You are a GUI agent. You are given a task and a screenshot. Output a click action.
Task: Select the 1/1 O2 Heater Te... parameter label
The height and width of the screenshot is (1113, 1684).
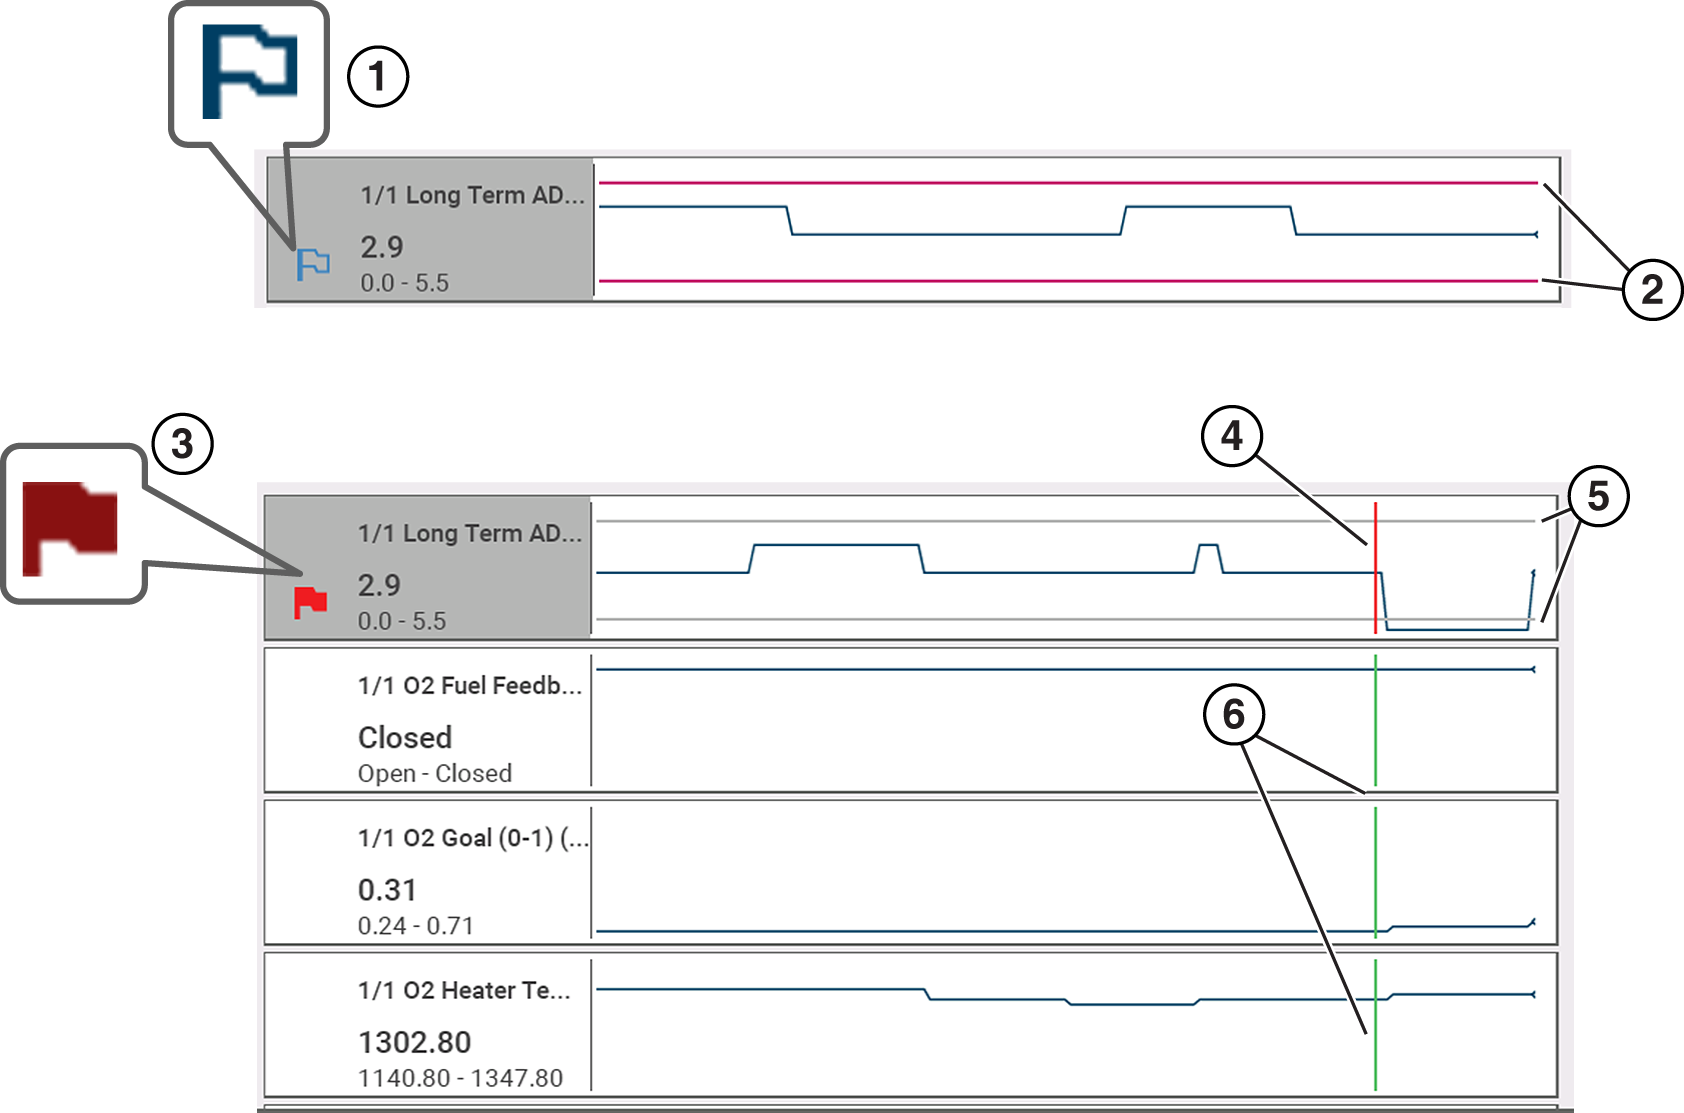(x=464, y=990)
